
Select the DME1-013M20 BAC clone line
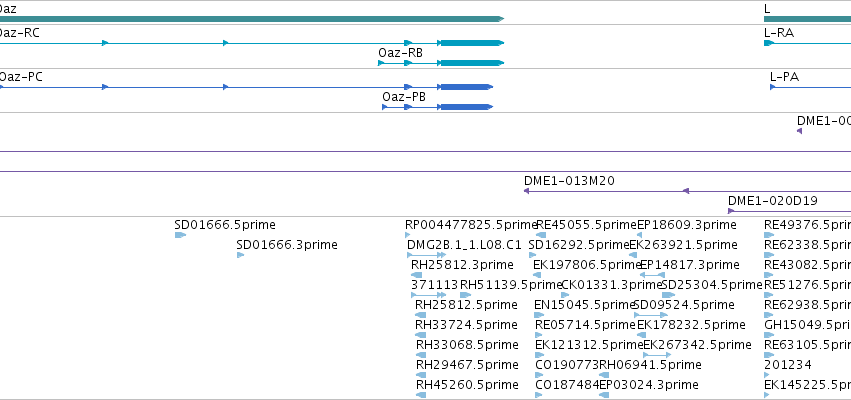(x=687, y=191)
